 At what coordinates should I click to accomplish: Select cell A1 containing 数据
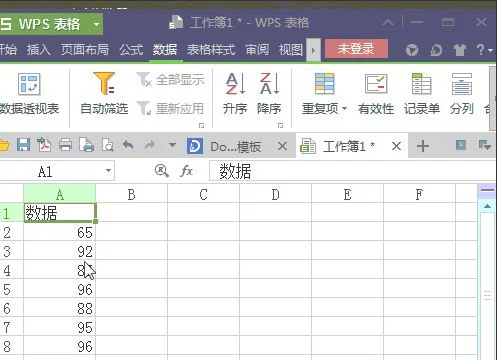60,213
